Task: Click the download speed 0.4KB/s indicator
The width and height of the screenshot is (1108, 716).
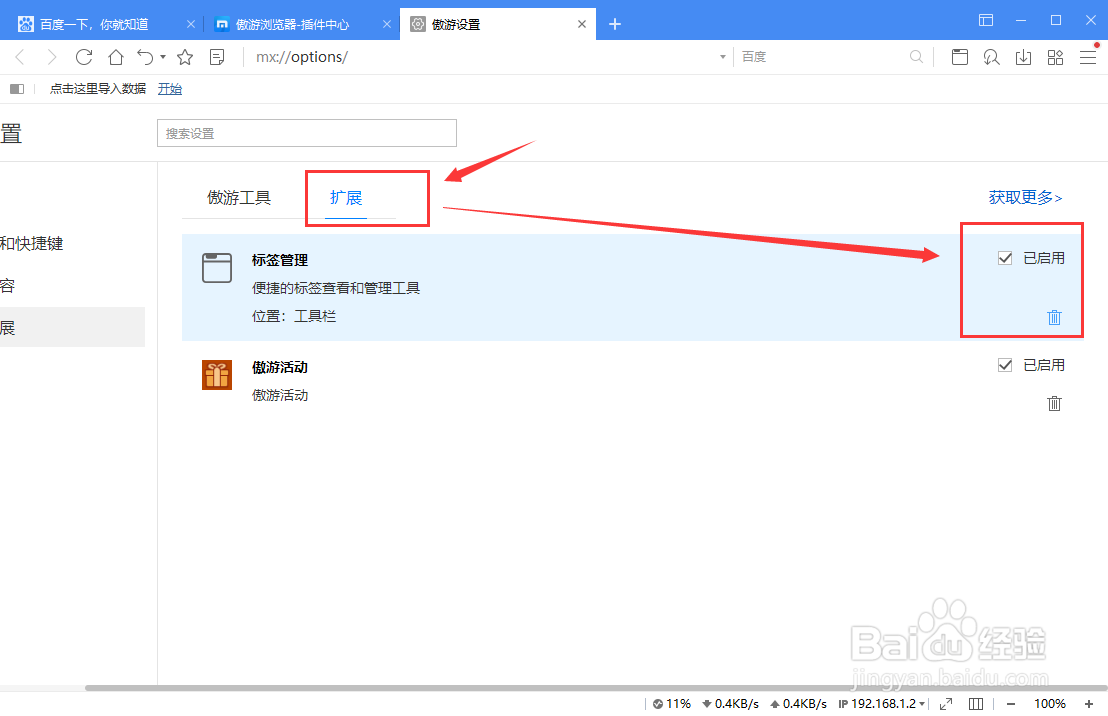Action: tap(730, 704)
